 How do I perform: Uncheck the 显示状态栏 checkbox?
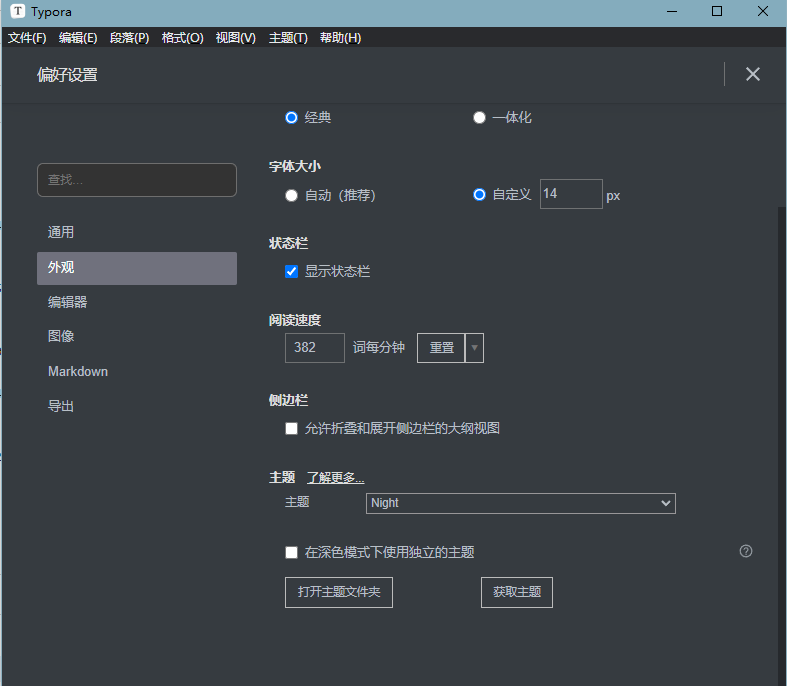click(x=291, y=271)
